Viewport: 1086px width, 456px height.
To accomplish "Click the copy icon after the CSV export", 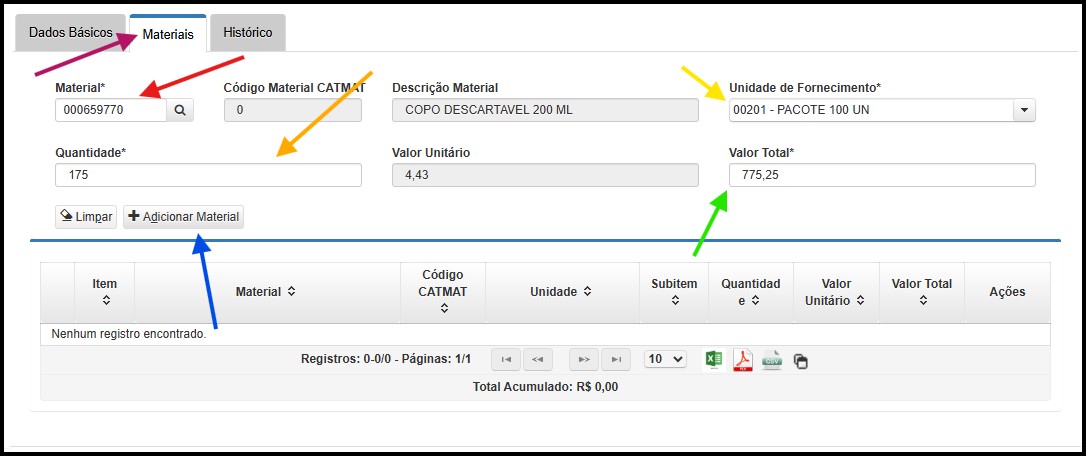I will point(800,360).
